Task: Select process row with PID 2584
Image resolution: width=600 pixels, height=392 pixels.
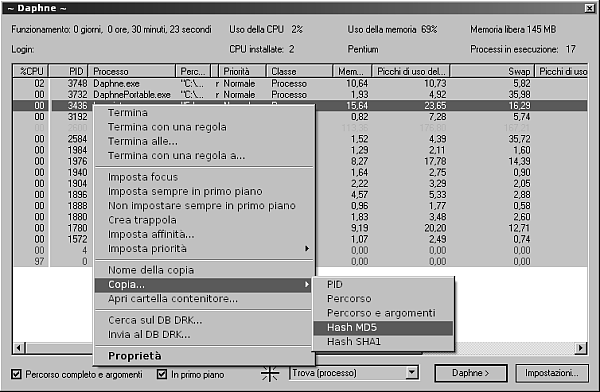Action: 300,139
